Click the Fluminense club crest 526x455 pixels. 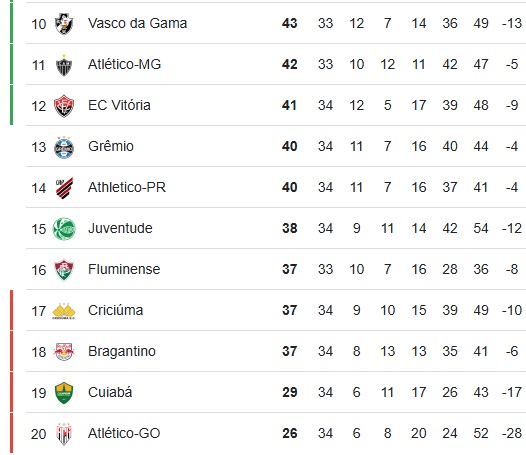click(64, 270)
